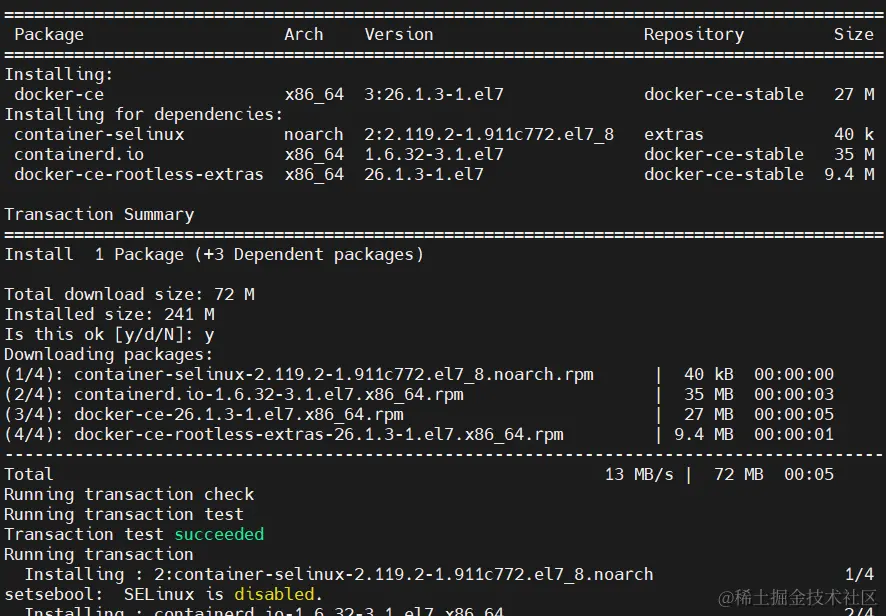Click the 'Arch' column header
Screen dimensions: 886x616
[303, 34]
